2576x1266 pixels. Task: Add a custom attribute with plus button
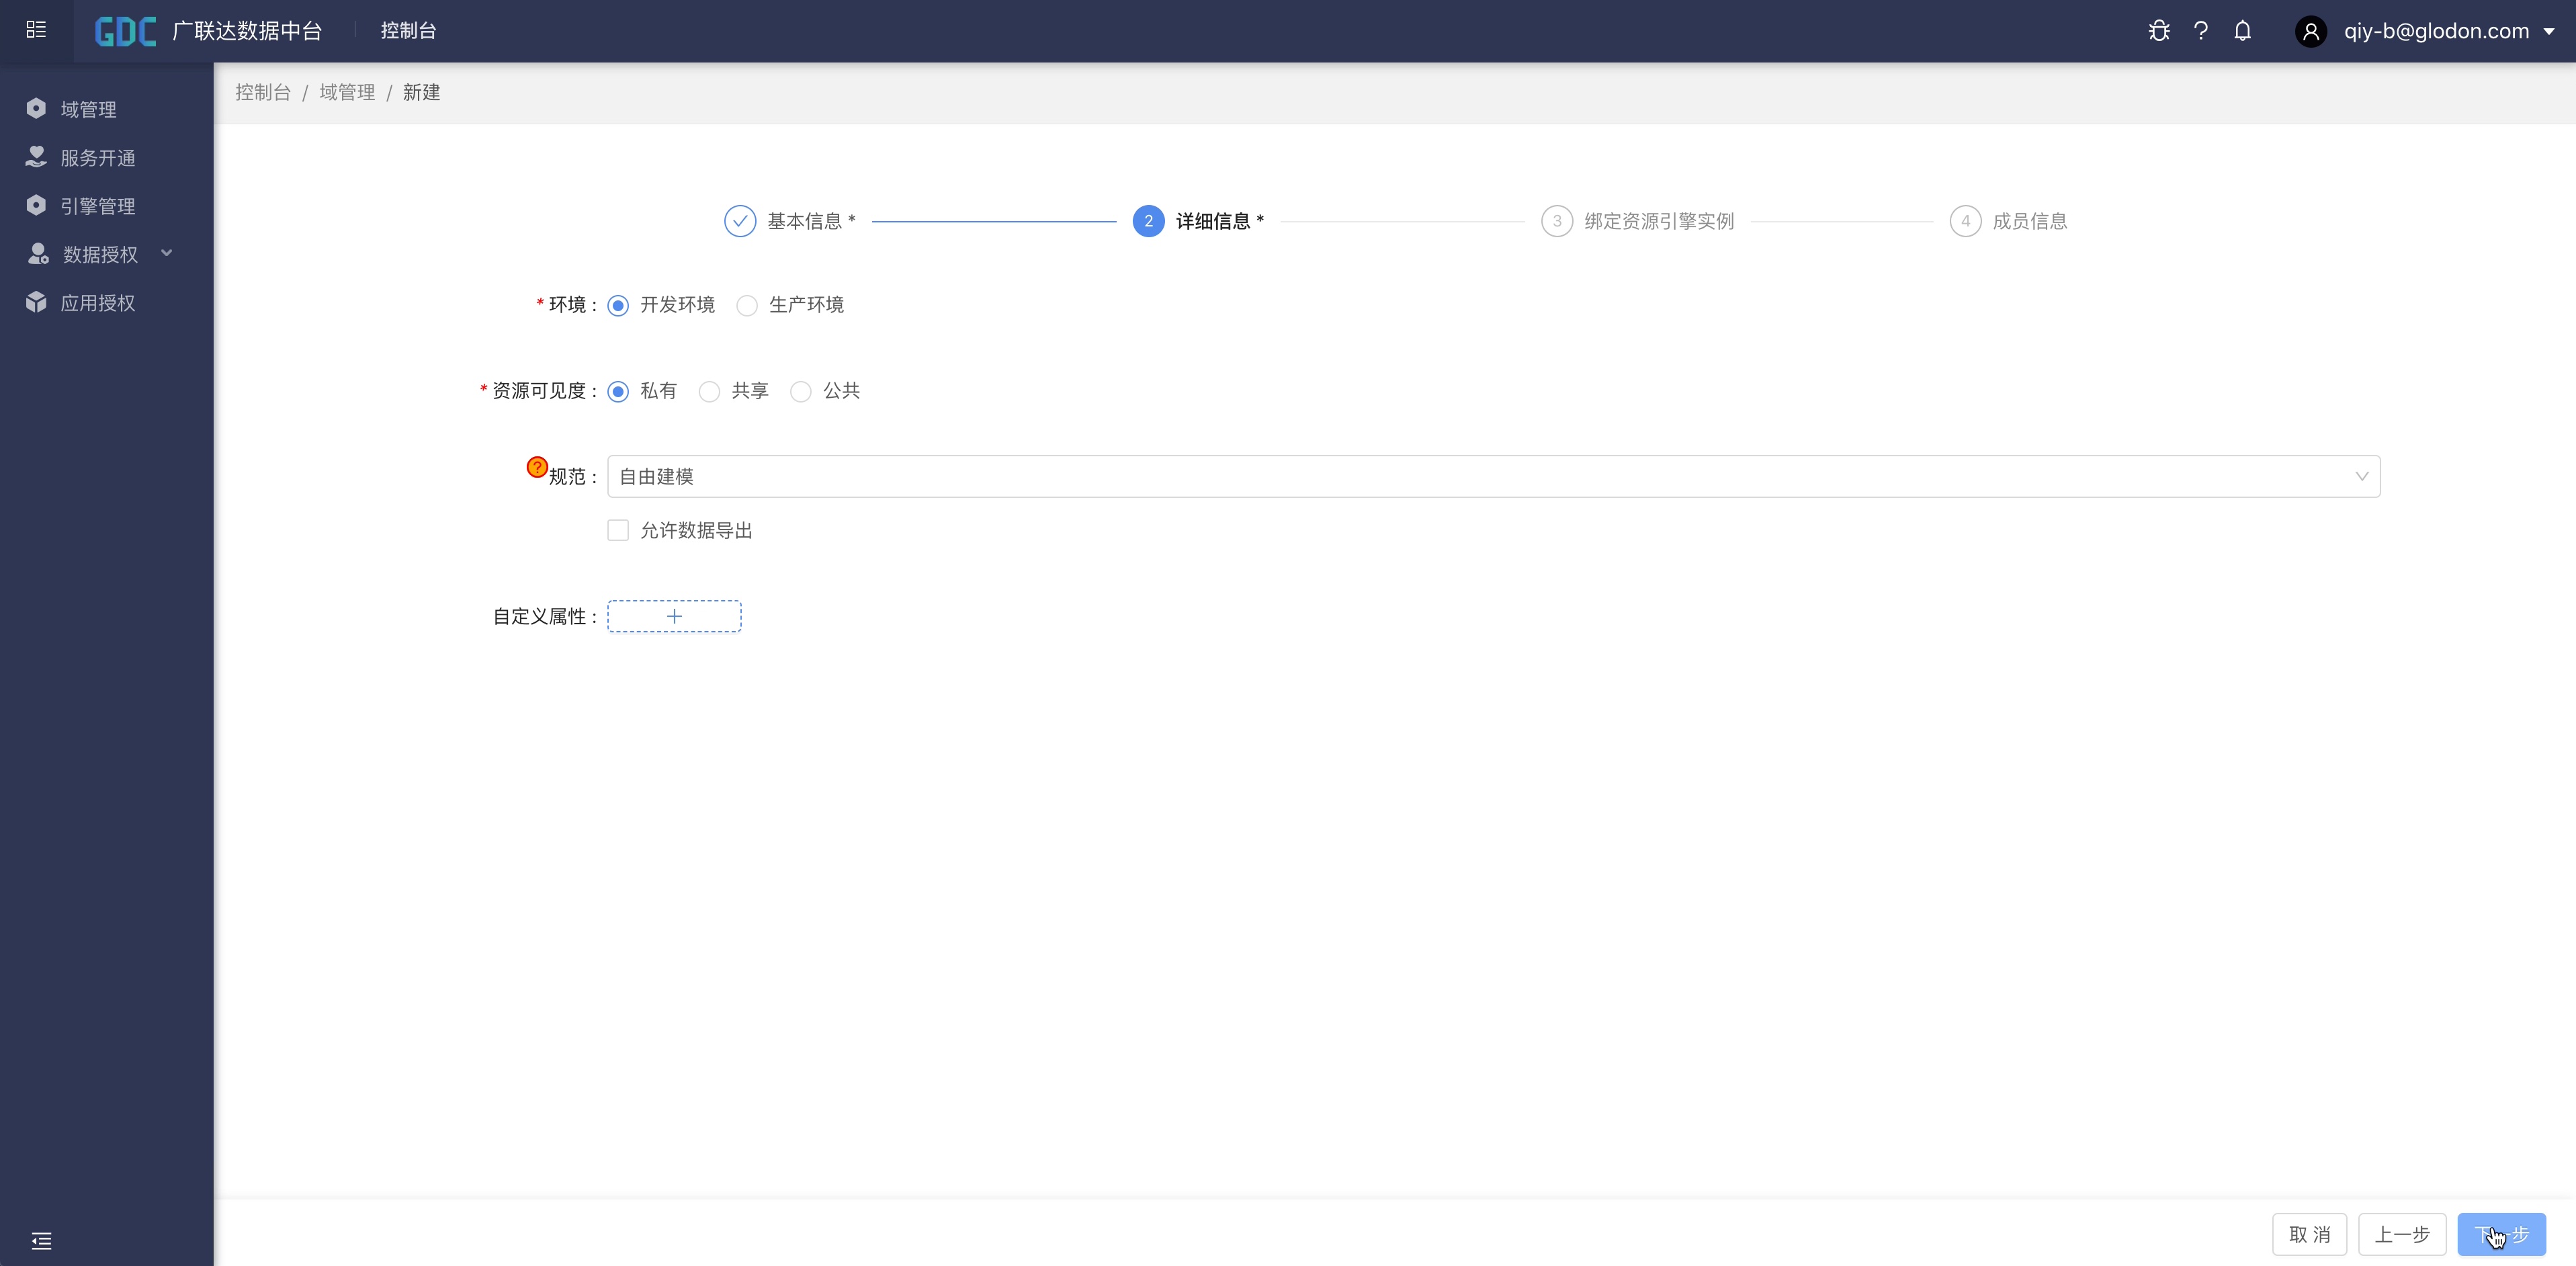point(674,616)
